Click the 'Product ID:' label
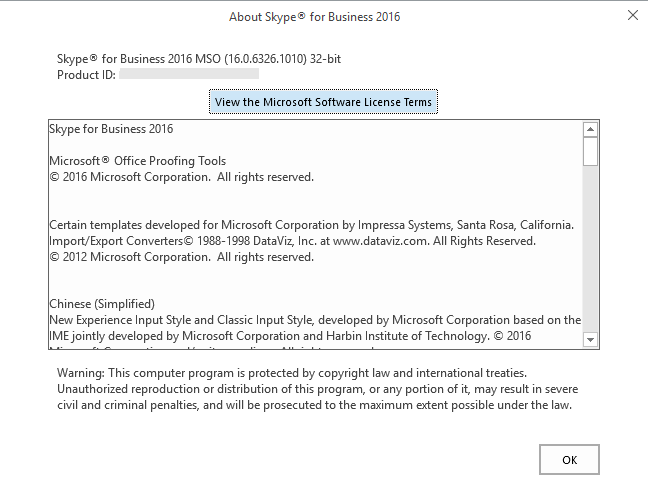The image size is (648, 499). point(86,75)
